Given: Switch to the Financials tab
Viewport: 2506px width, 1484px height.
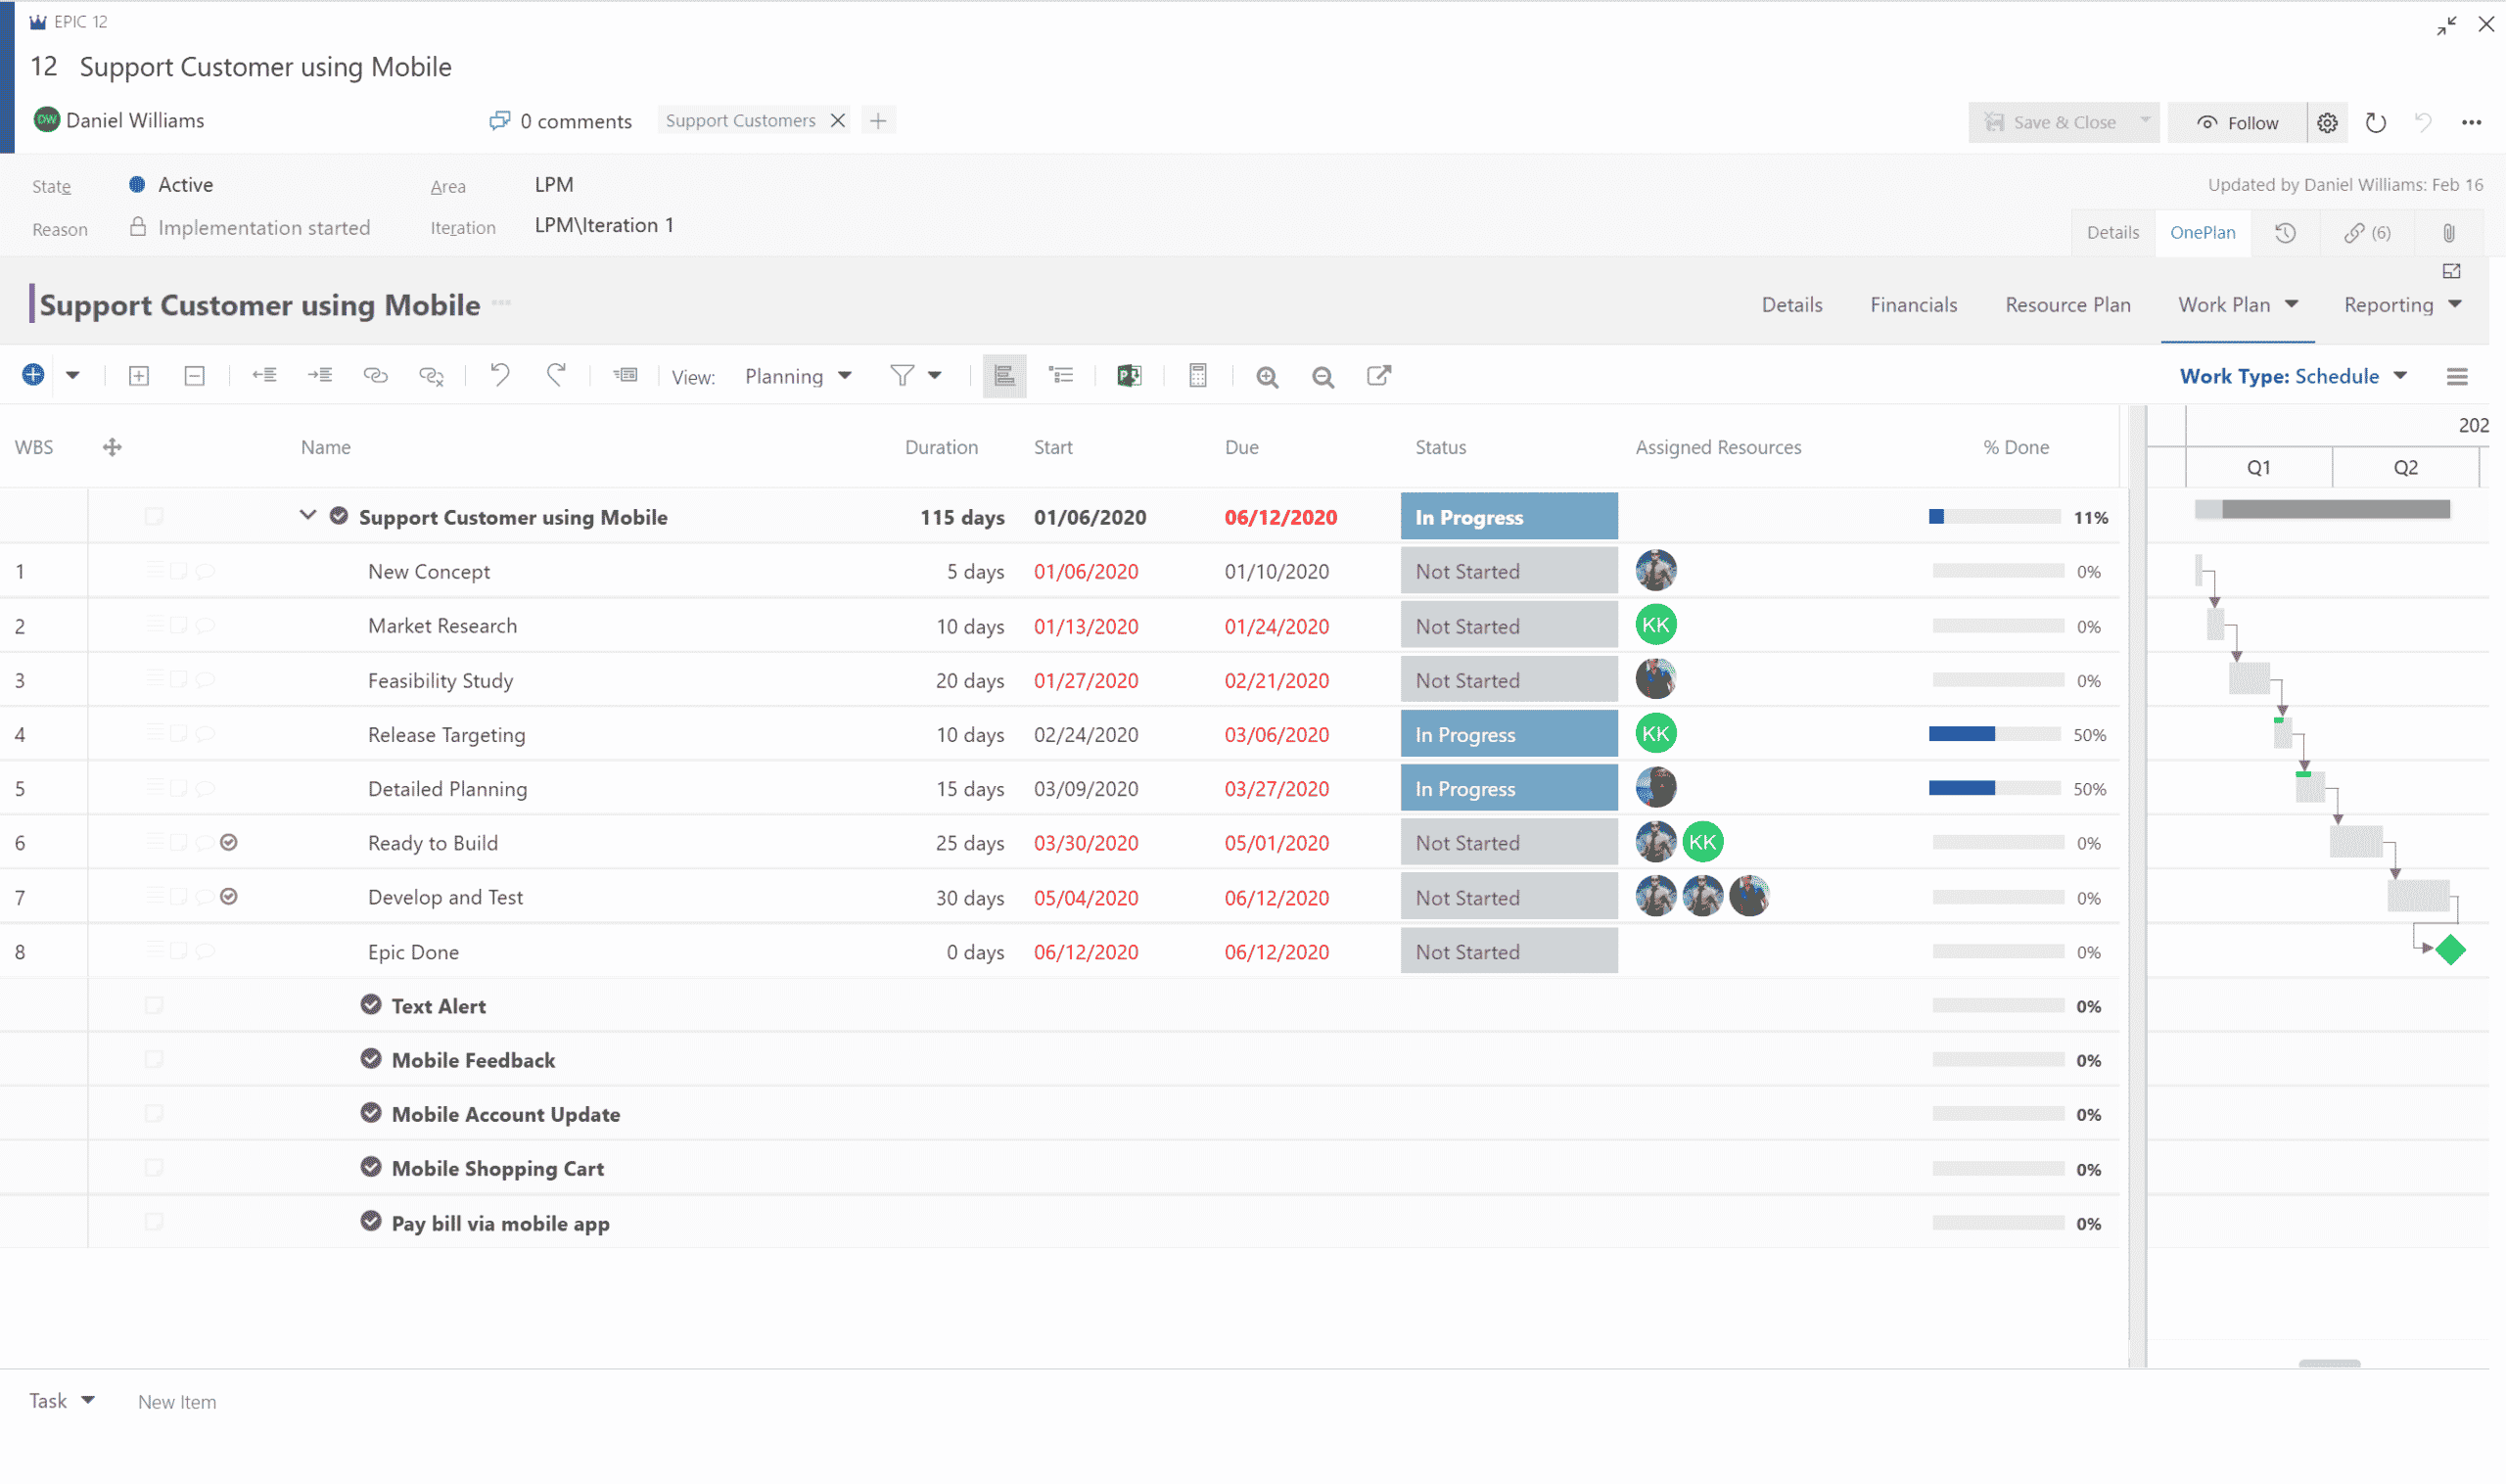Looking at the screenshot, I should [x=1913, y=304].
